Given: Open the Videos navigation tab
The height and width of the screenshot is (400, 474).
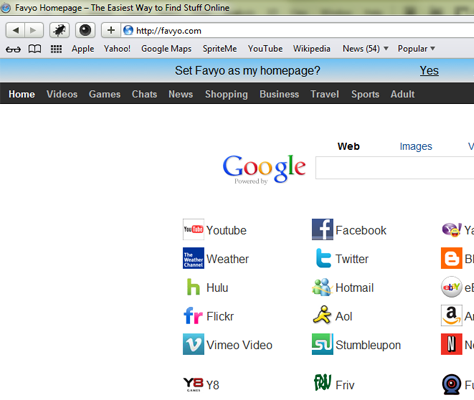Looking at the screenshot, I should (62, 94).
